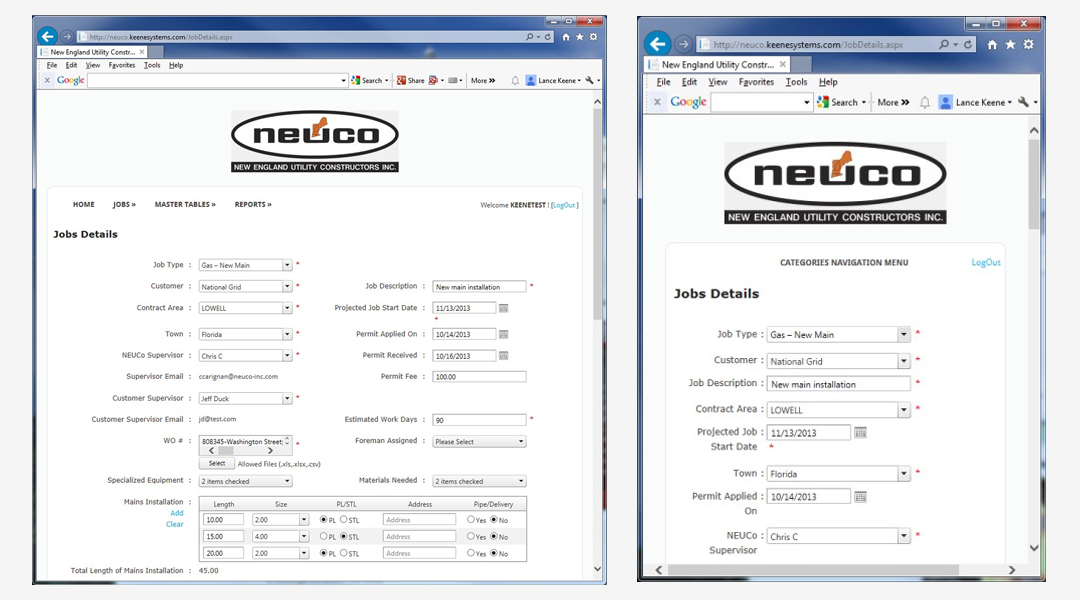The height and width of the screenshot is (600, 1080).
Task: Open the Customer Supervisor dropdown showing Jeff Duck
Action: click(x=245, y=398)
